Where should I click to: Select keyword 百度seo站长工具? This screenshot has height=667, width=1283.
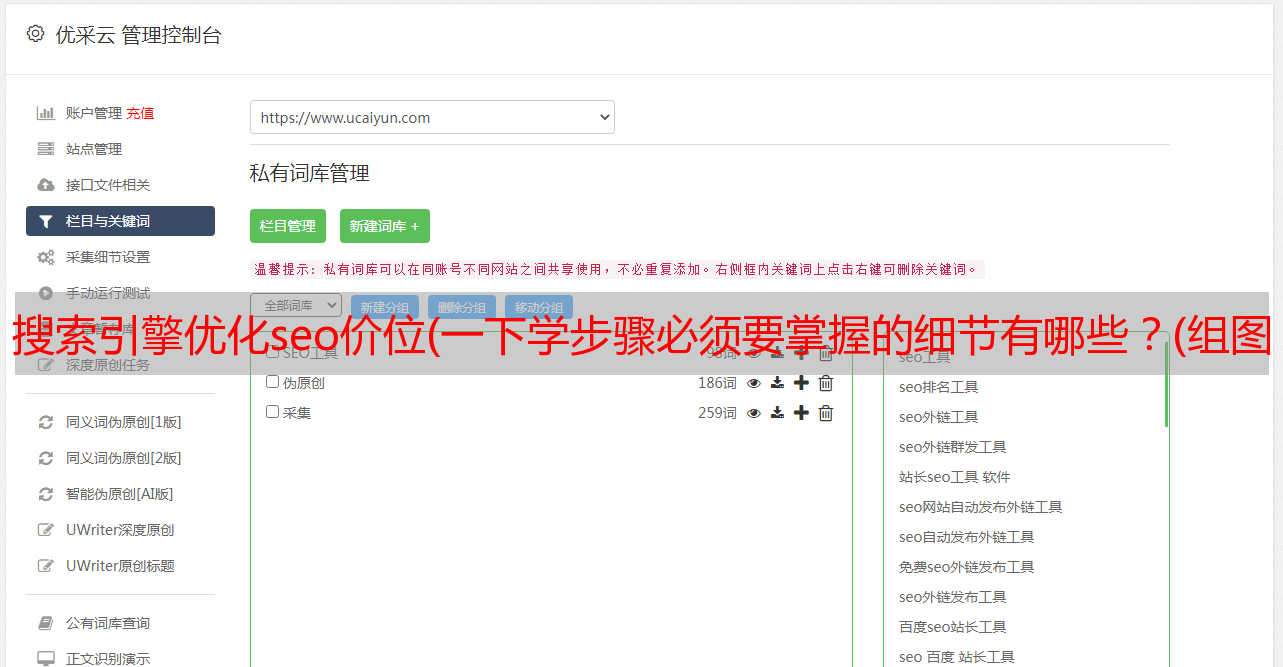click(952, 627)
